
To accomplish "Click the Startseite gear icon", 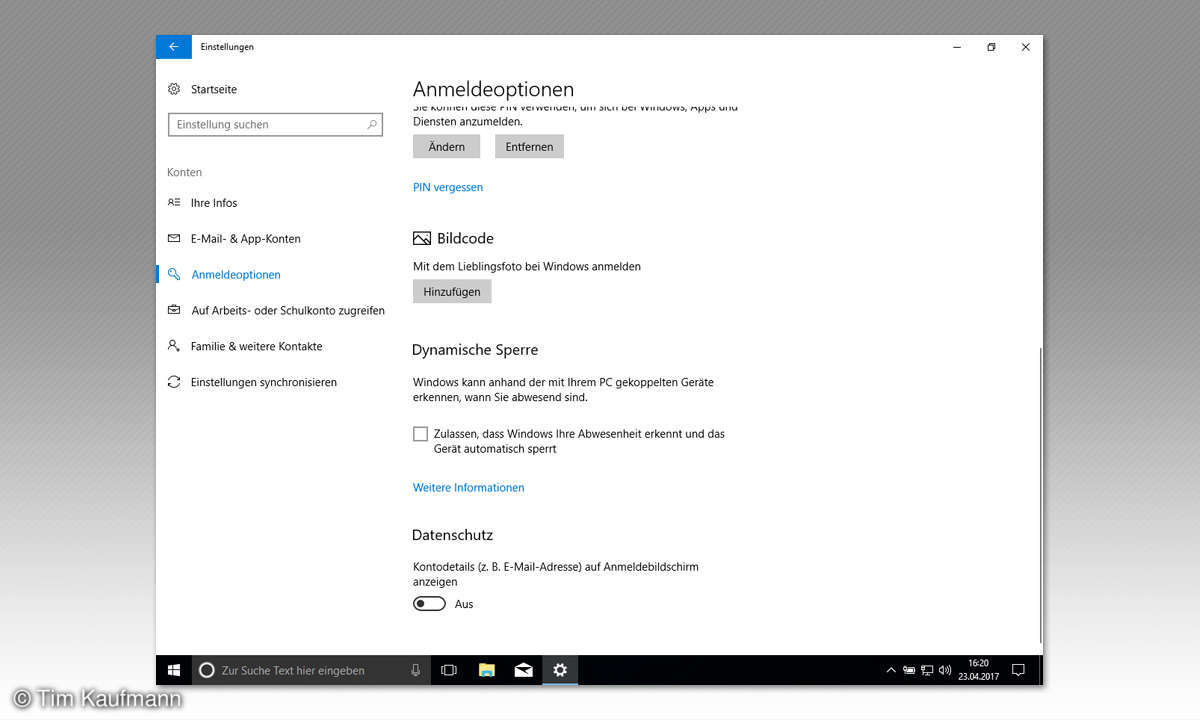I will [x=174, y=89].
